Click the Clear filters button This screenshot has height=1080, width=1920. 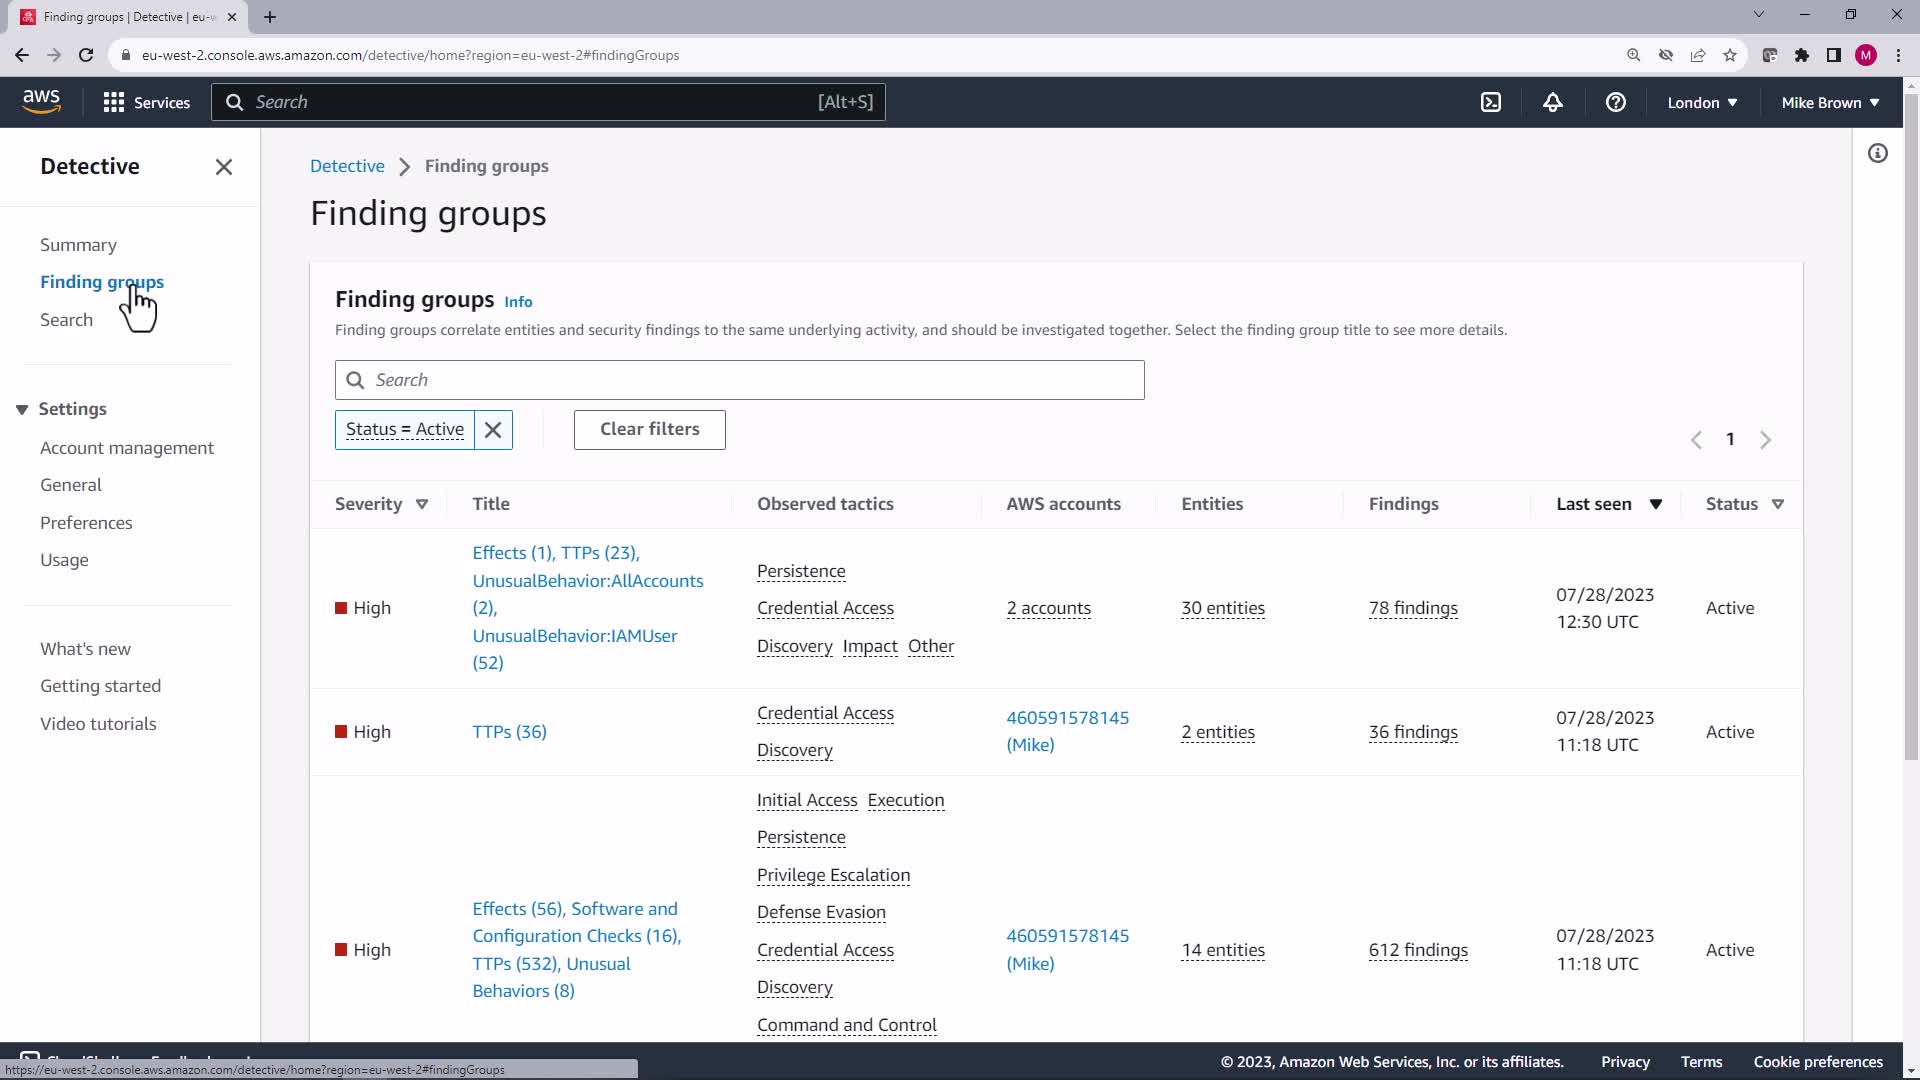tap(649, 430)
